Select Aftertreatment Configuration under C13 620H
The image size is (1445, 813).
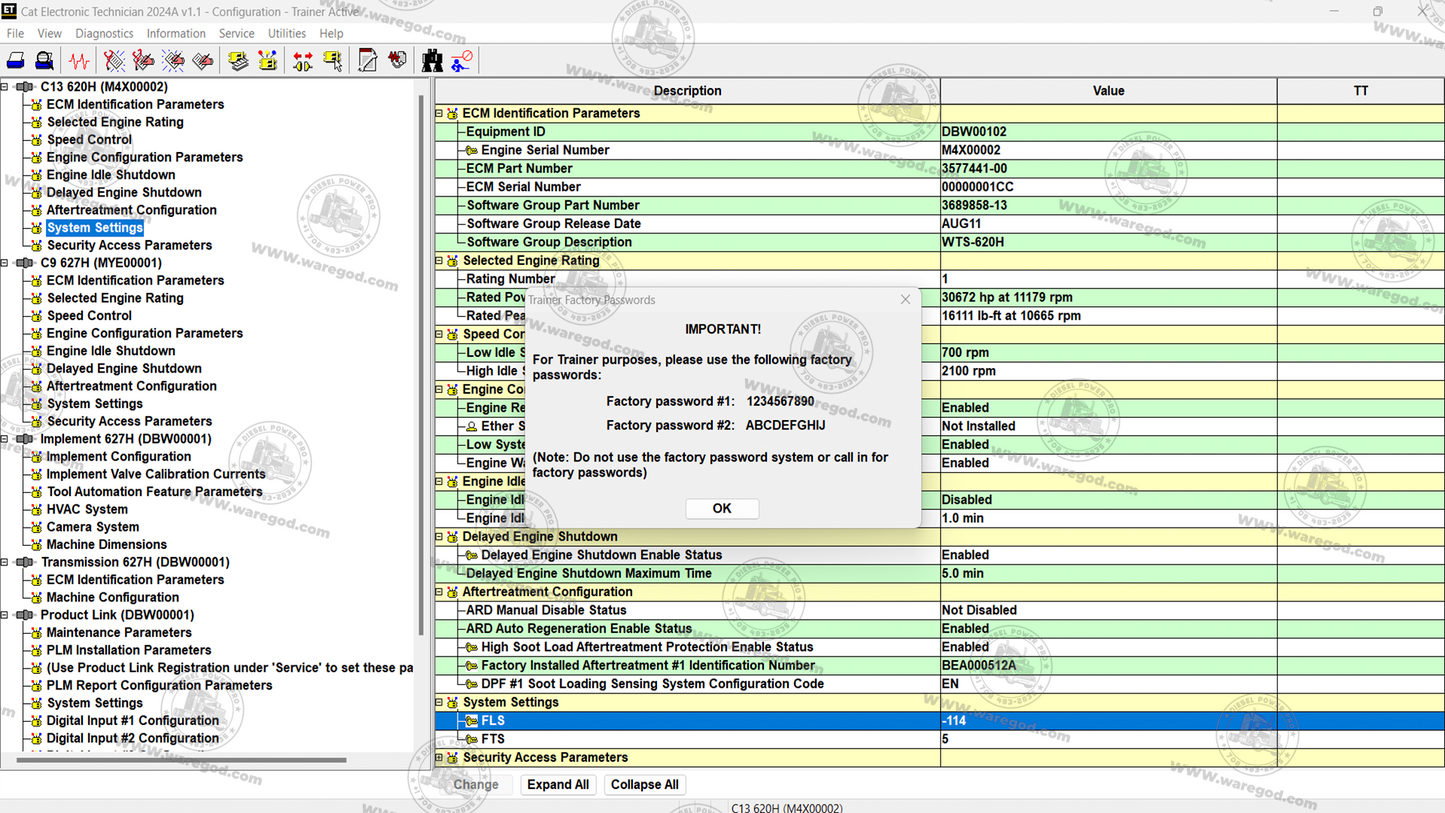pos(131,211)
